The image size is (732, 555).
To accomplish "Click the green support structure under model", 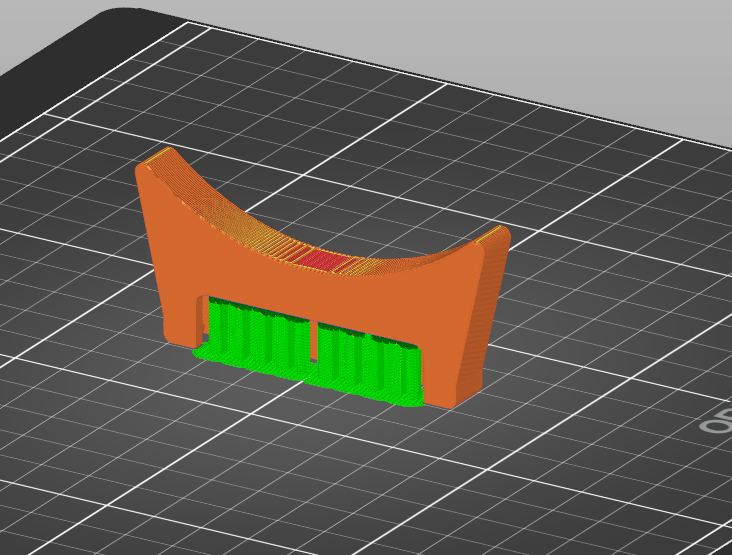I will click(308, 352).
